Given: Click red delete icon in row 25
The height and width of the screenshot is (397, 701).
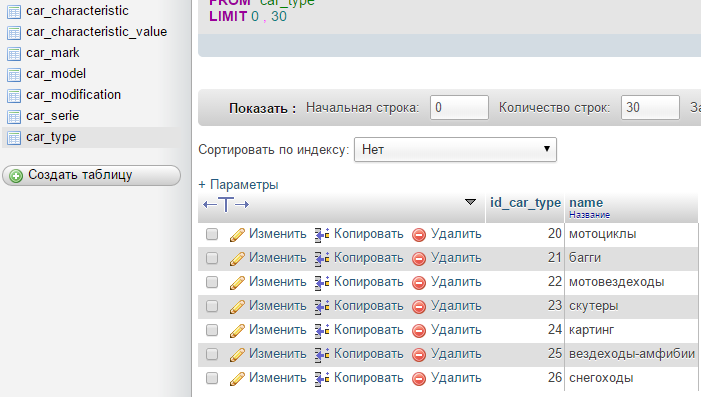Looking at the screenshot, I should 419,355.
